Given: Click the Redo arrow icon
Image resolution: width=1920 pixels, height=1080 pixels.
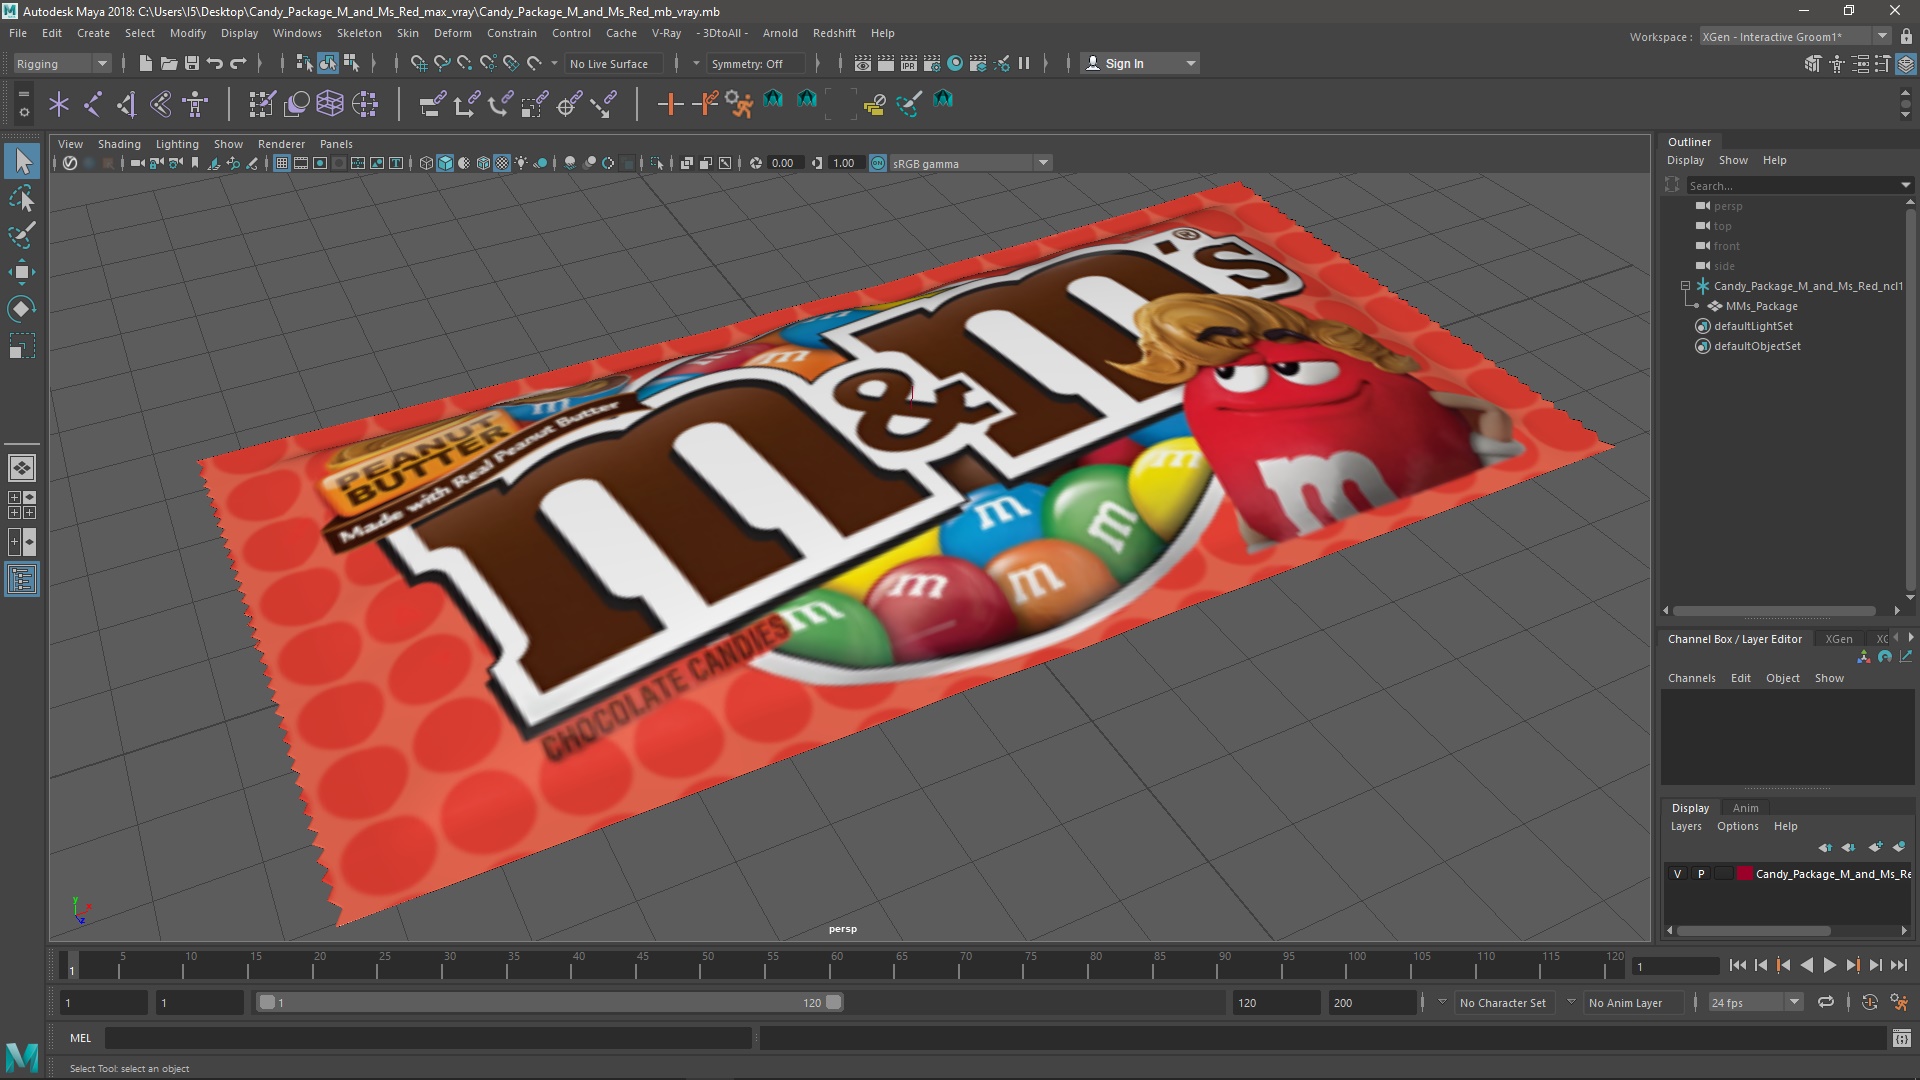Looking at the screenshot, I should click(x=238, y=63).
